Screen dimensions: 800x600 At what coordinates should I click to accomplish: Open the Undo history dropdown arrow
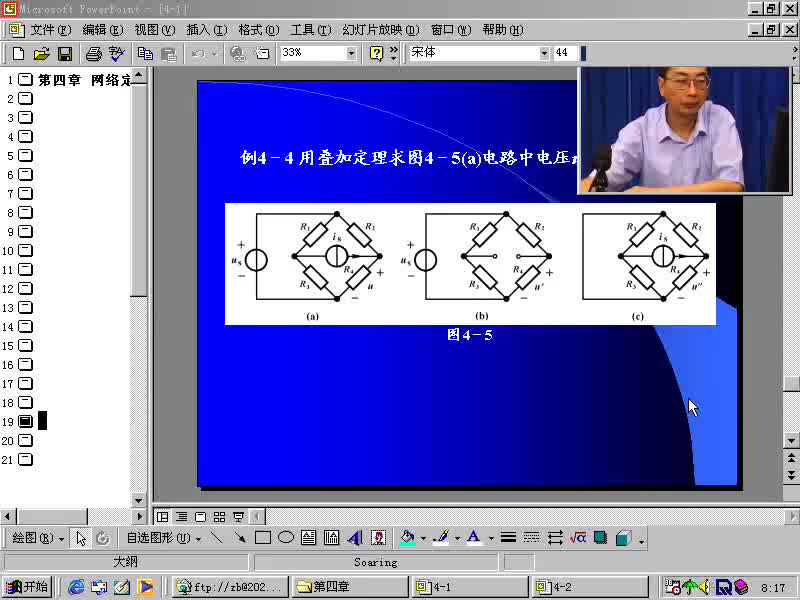(214, 53)
